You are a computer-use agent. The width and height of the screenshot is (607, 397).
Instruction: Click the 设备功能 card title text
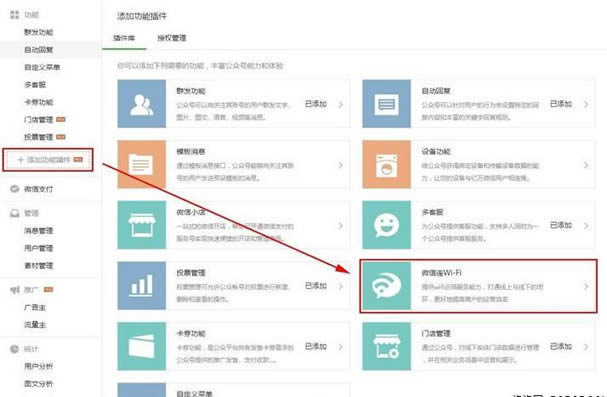436,152
